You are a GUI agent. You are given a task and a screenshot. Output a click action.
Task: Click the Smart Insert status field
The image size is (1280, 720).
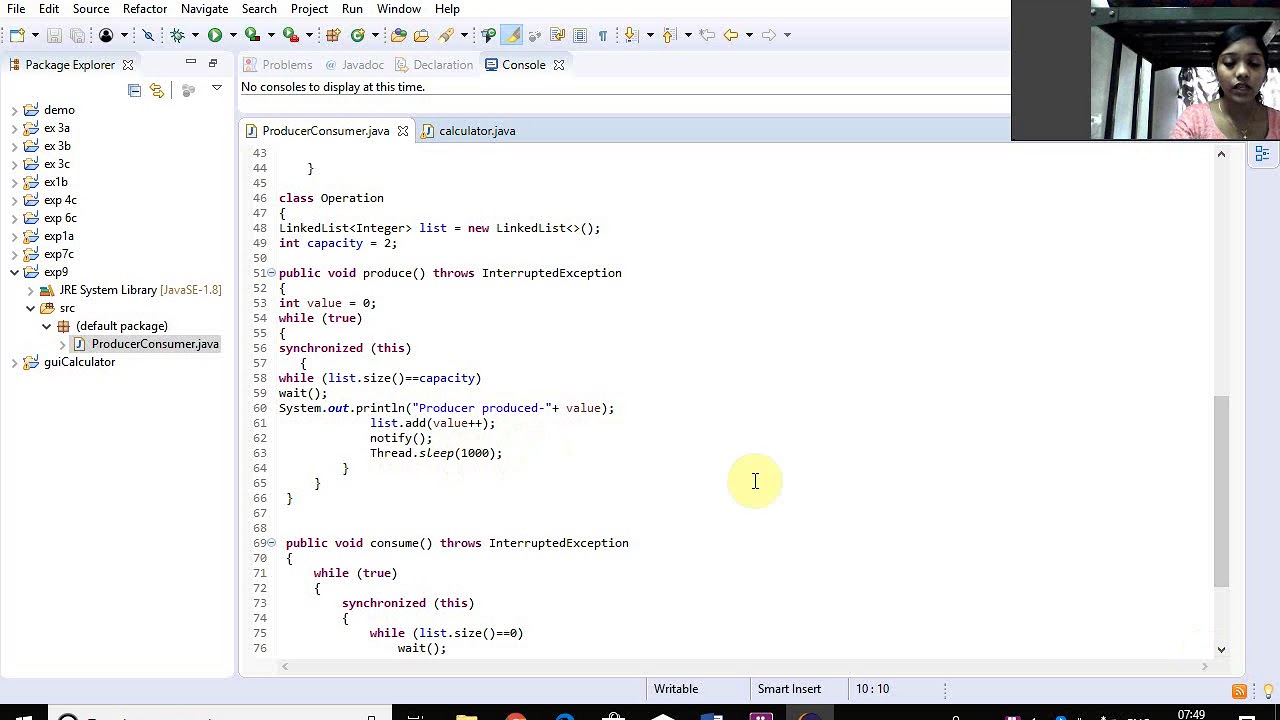789,689
